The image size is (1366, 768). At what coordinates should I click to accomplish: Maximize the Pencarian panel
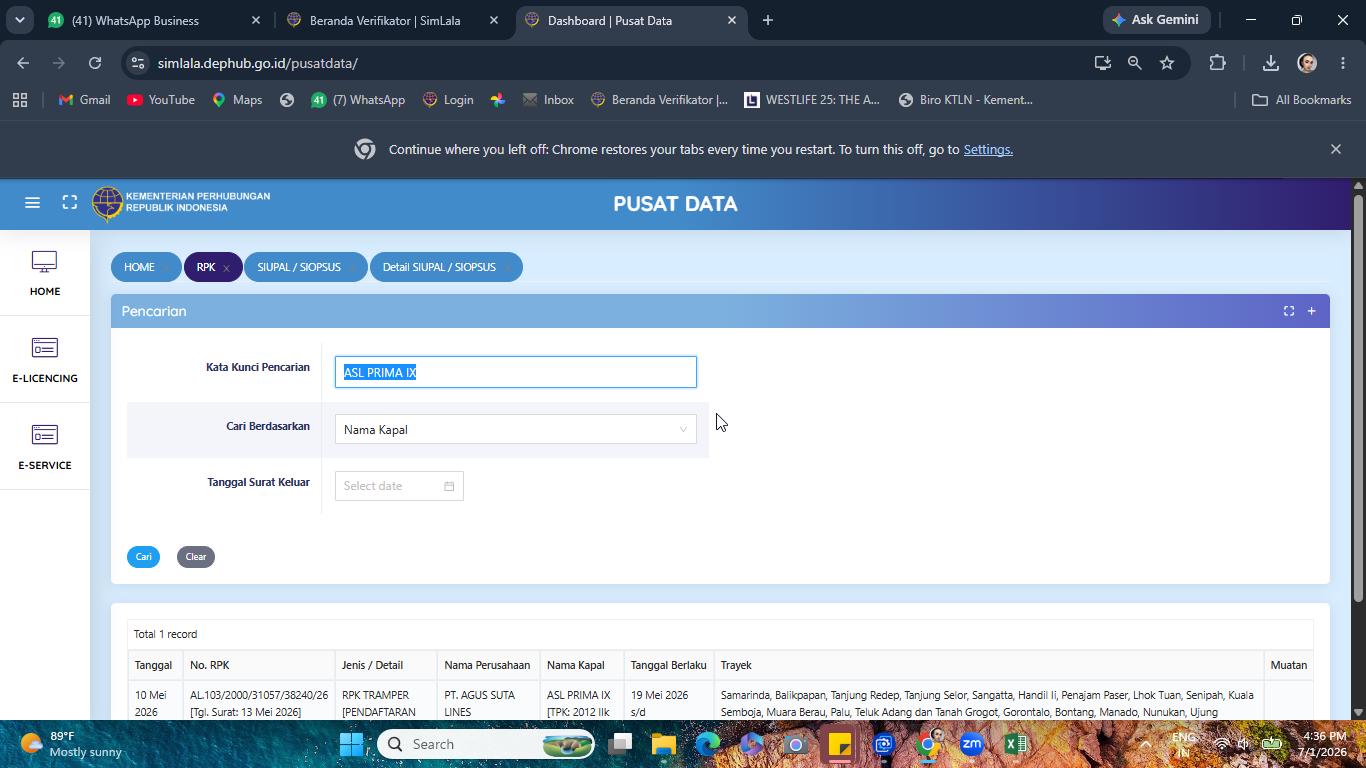pos(1289,311)
